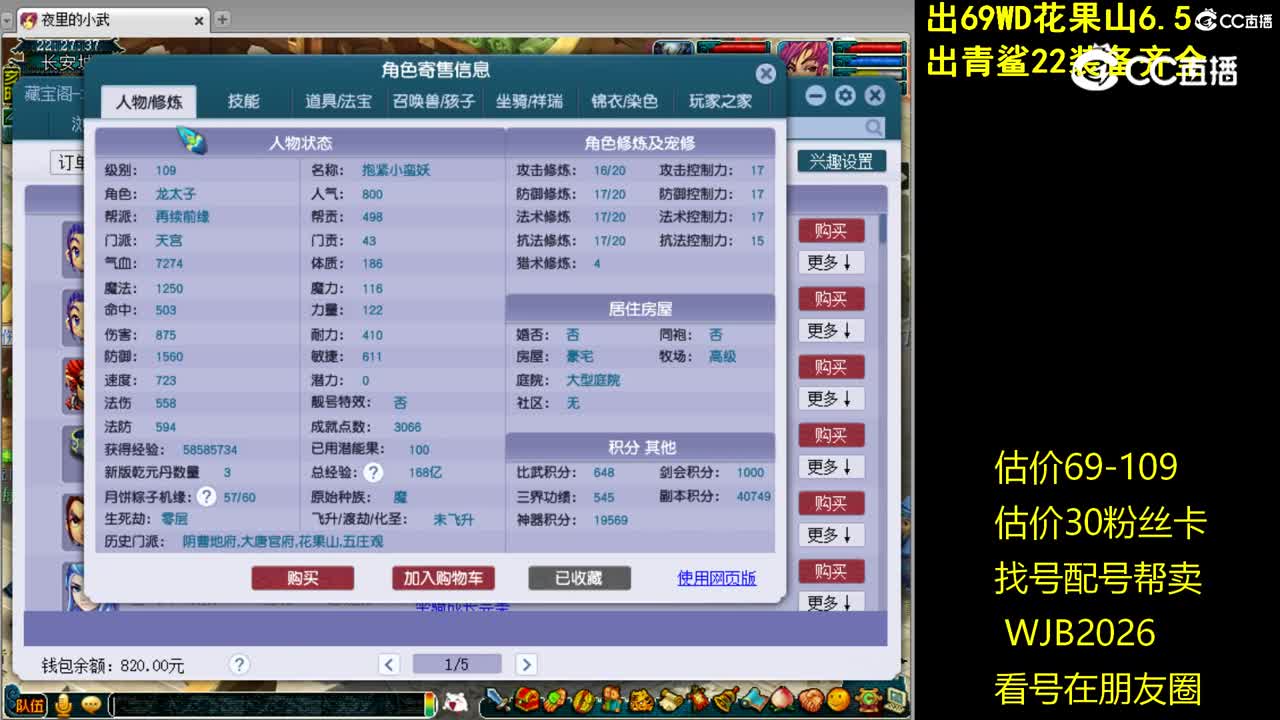
Task: Click the question mark beside 总经验
Action: click(x=372, y=474)
